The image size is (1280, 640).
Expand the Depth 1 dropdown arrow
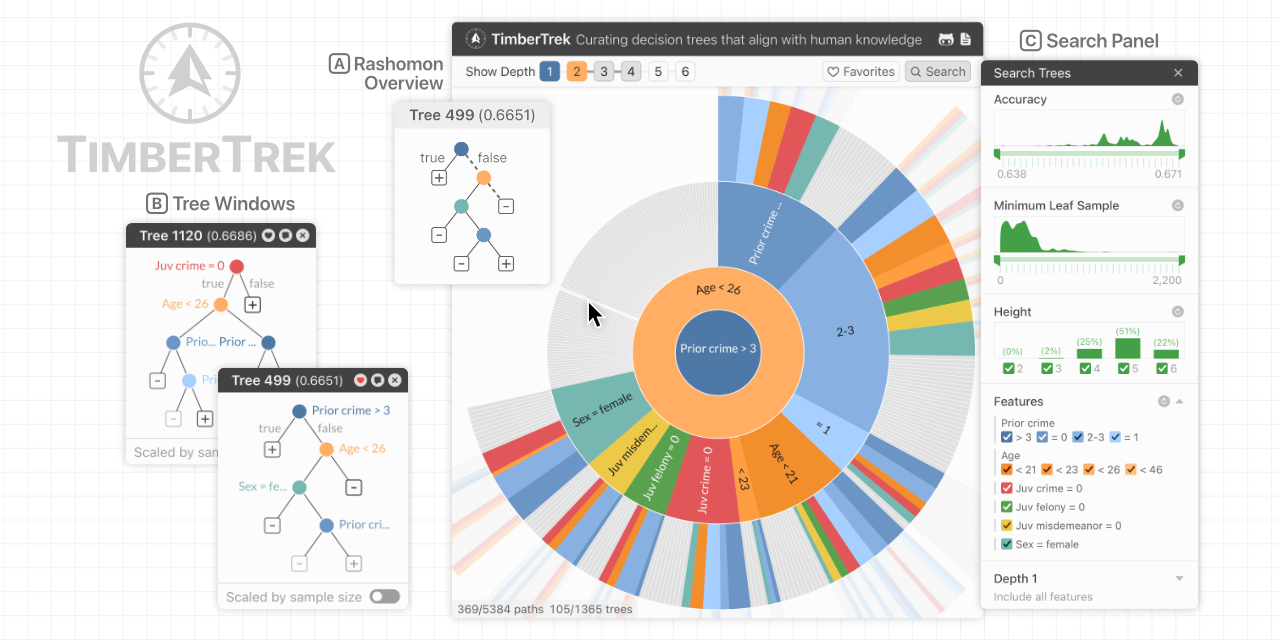tap(1179, 579)
